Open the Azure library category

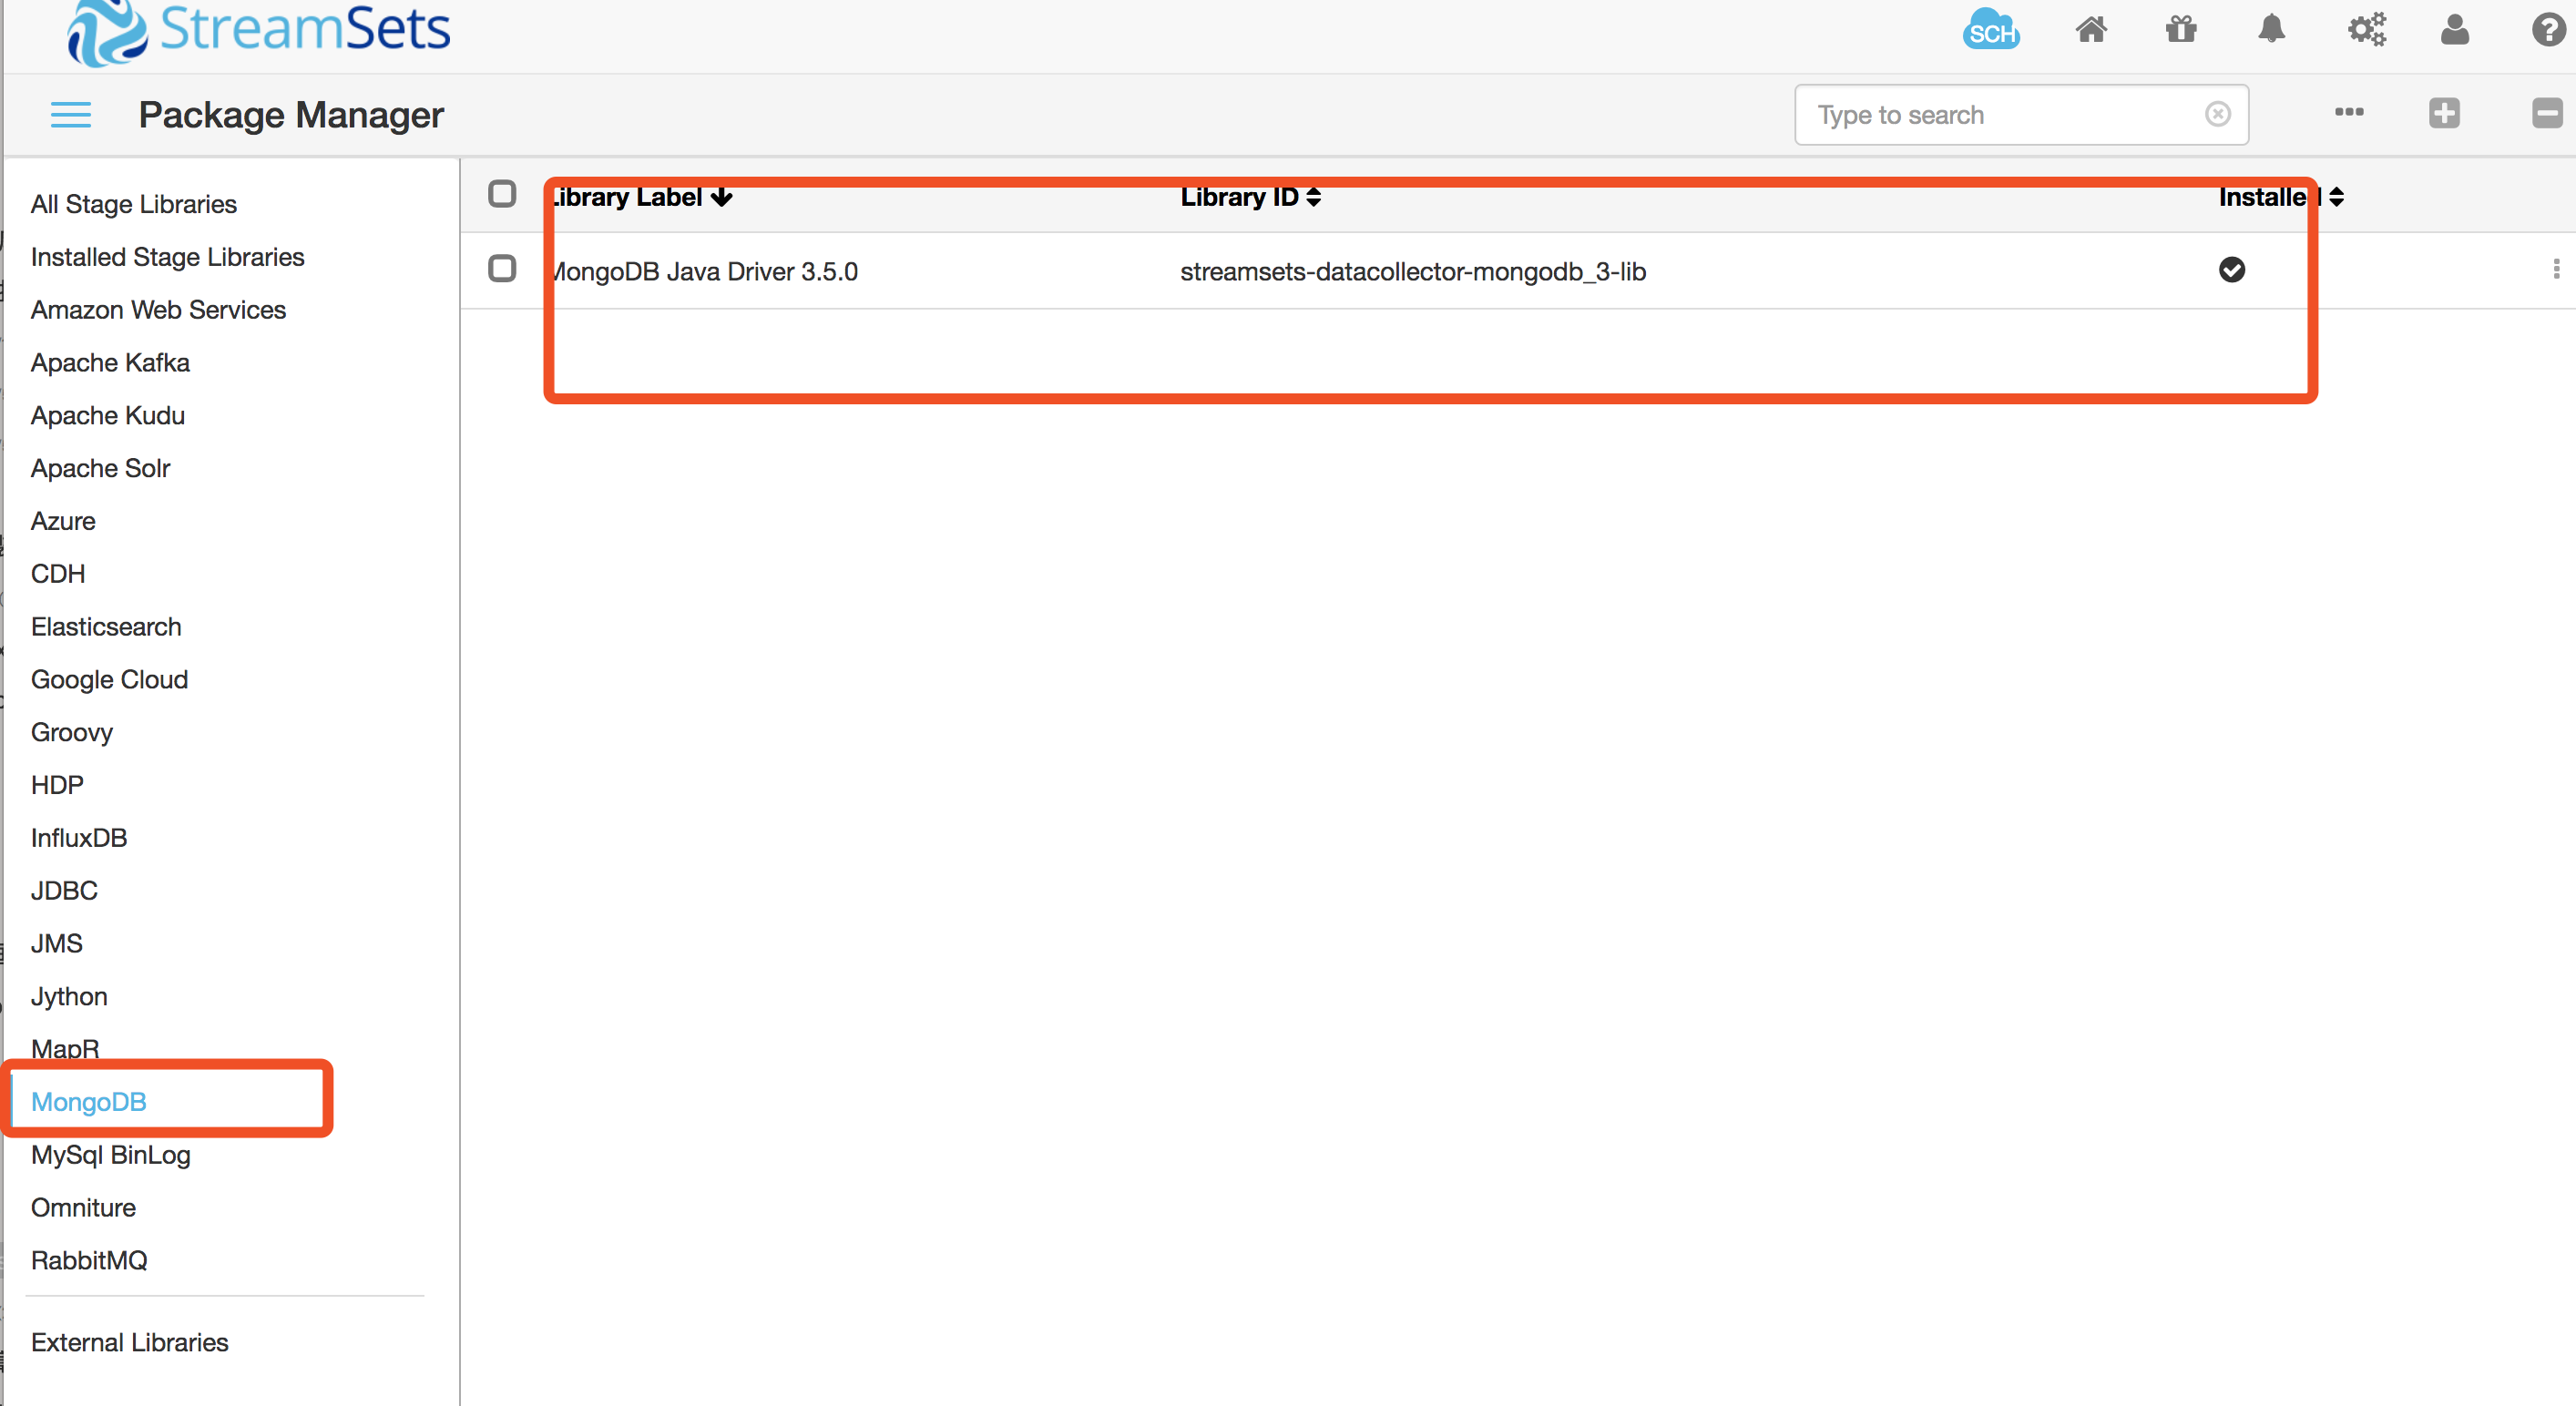(x=63, y=521)
